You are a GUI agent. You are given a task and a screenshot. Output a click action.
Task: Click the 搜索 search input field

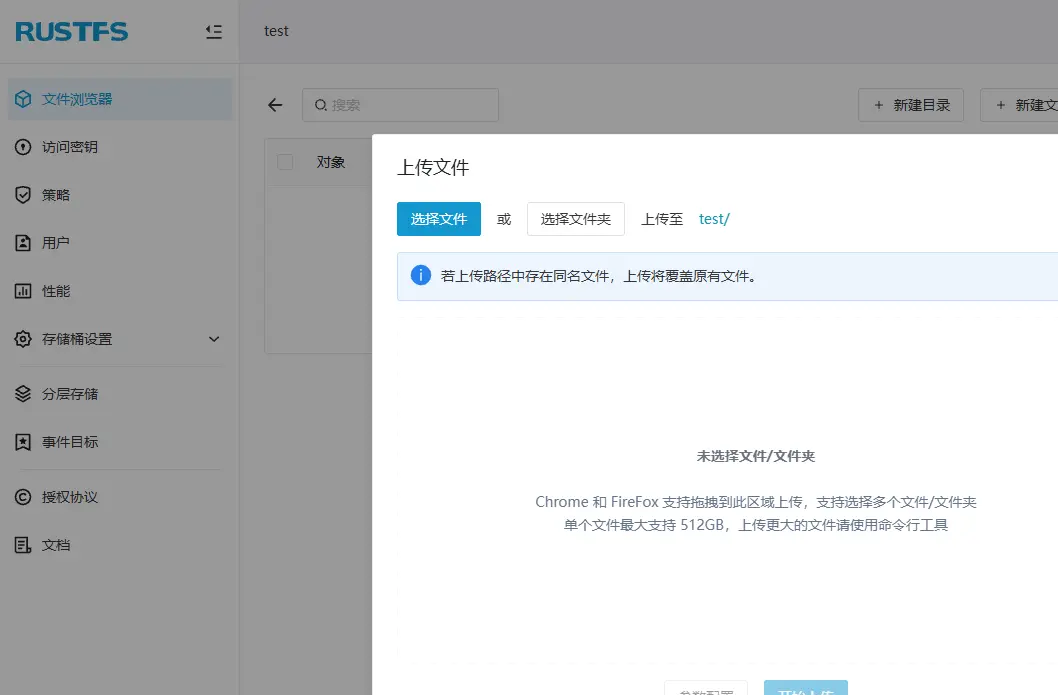tap(400, 104)
